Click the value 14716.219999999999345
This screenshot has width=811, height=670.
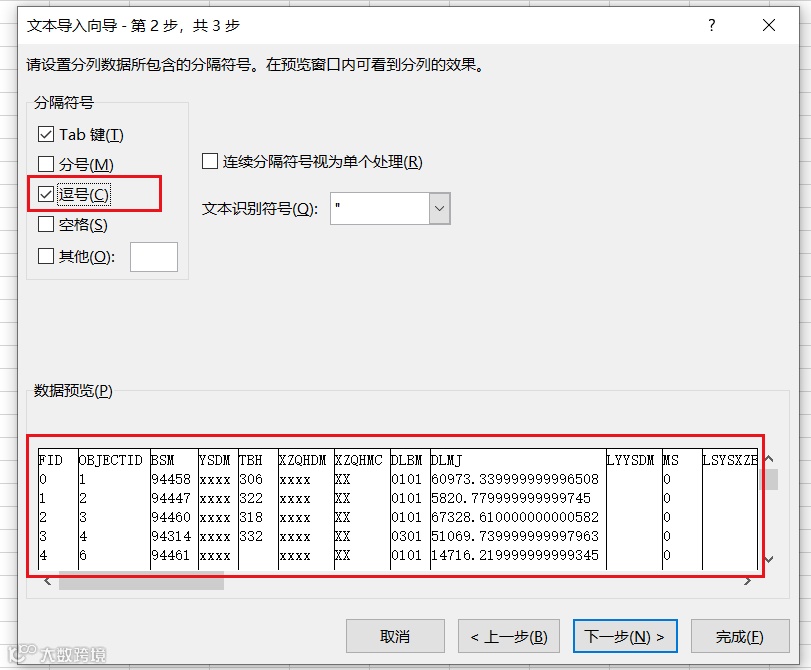(515, 555)
